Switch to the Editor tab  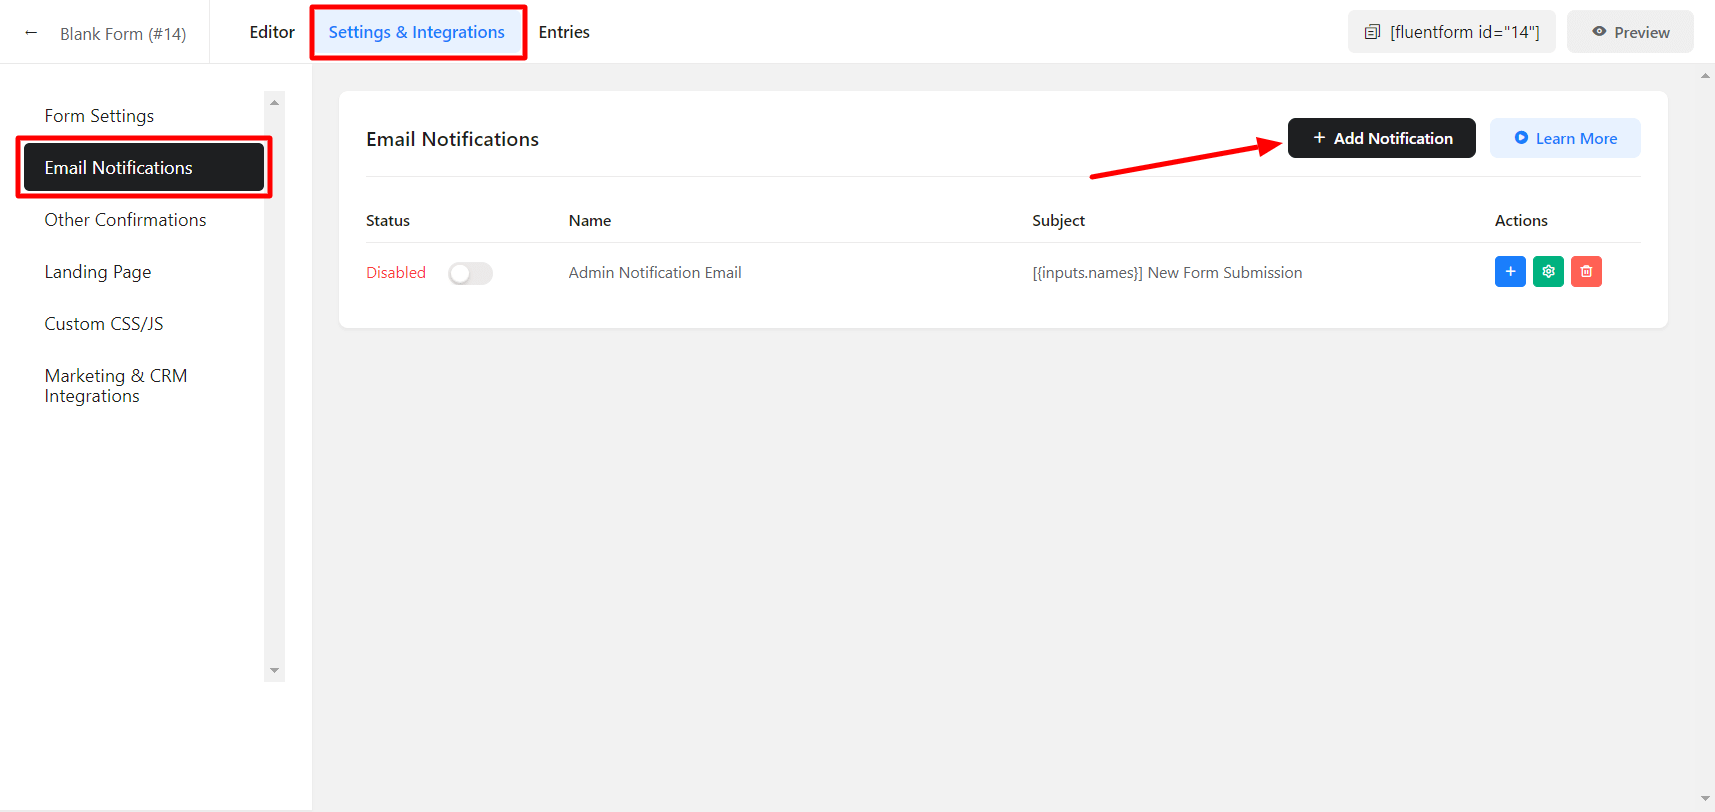pos(272,32)
